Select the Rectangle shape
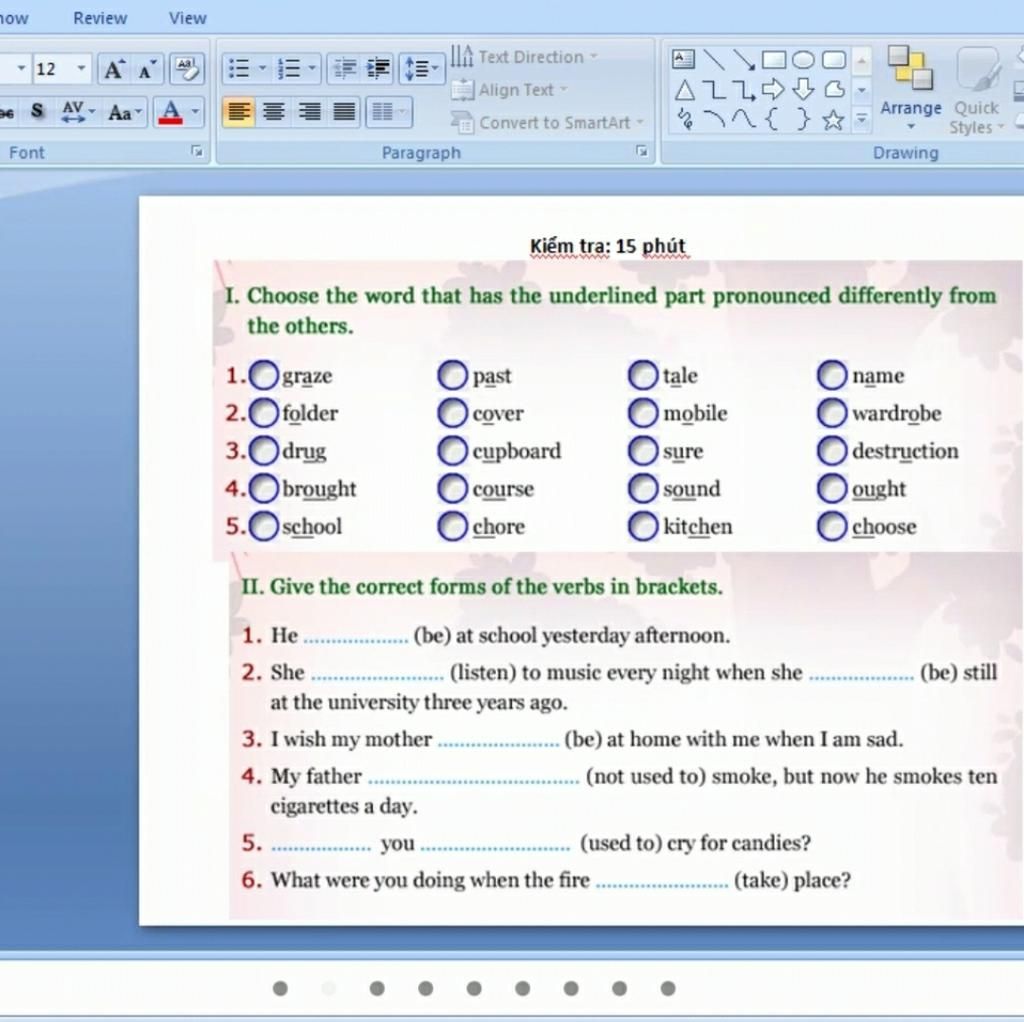The image size is (1024, 1022). [x=774, y=59]
